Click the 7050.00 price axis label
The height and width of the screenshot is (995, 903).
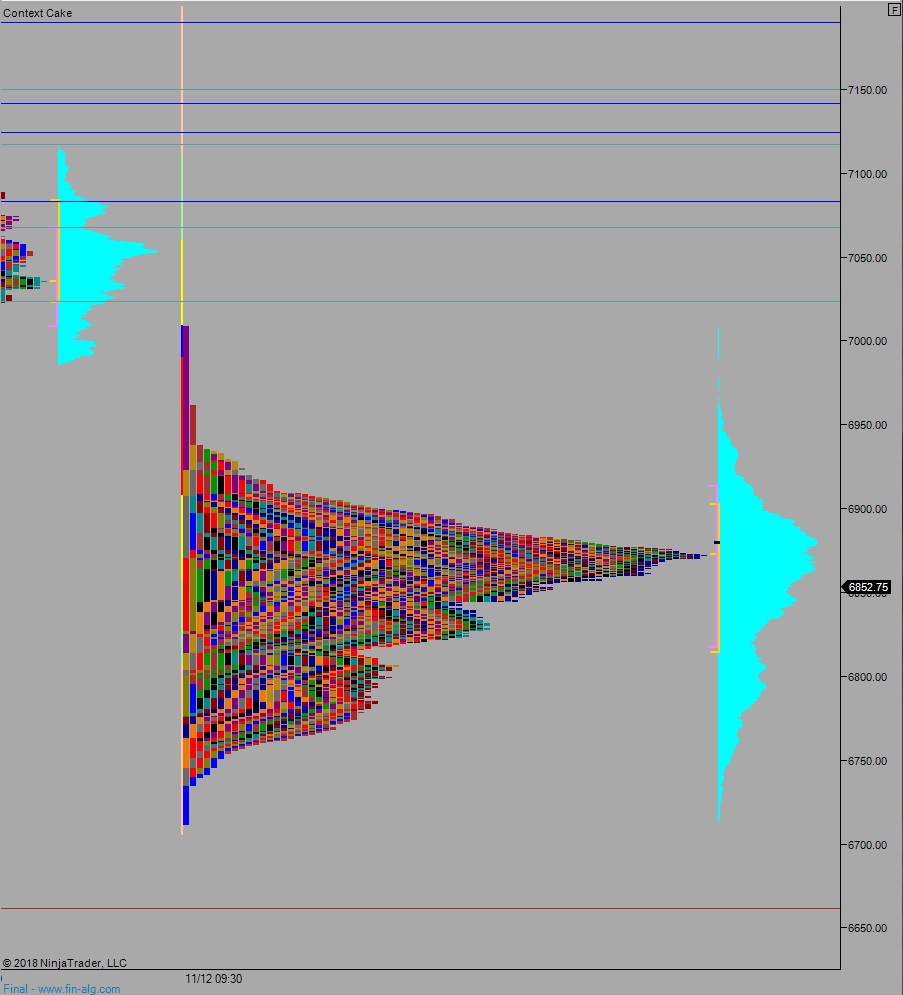click(x=867, y=258)
